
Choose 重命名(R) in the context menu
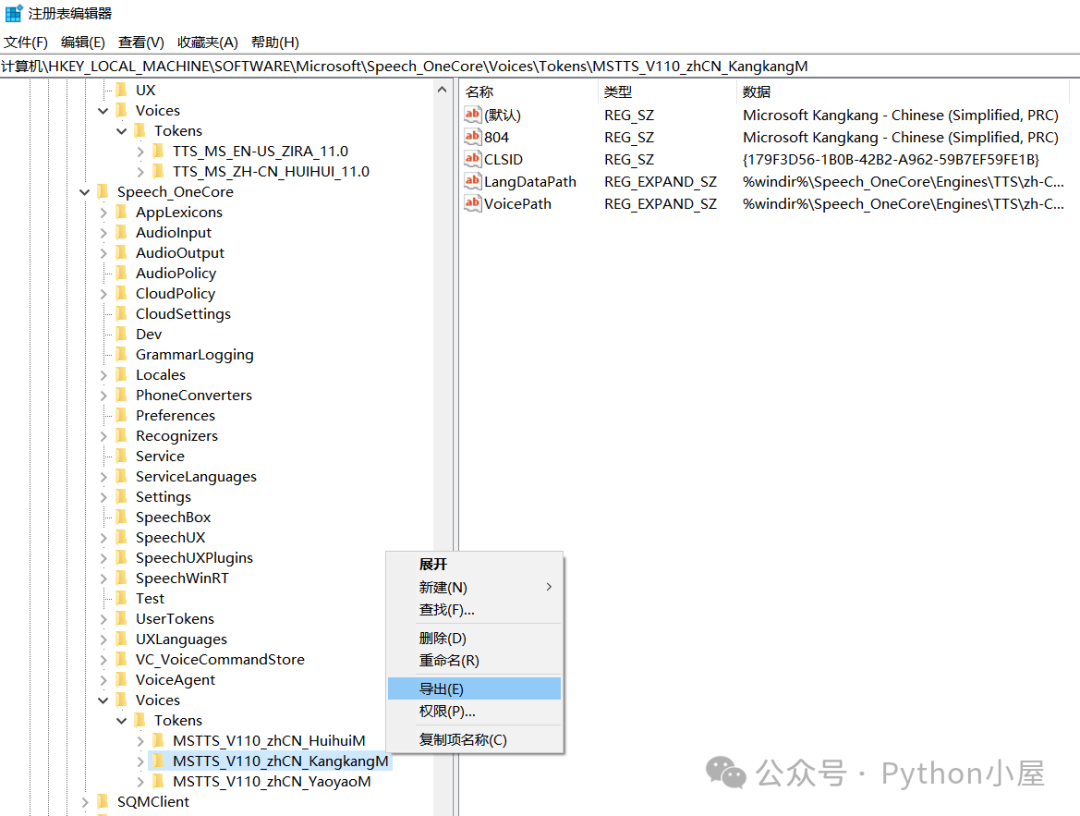point(475,660)
